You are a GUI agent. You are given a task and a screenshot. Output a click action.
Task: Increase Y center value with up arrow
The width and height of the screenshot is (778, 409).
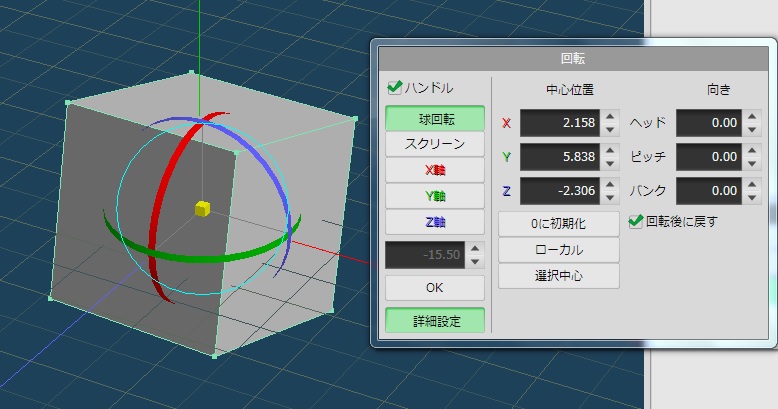[610, 150]
